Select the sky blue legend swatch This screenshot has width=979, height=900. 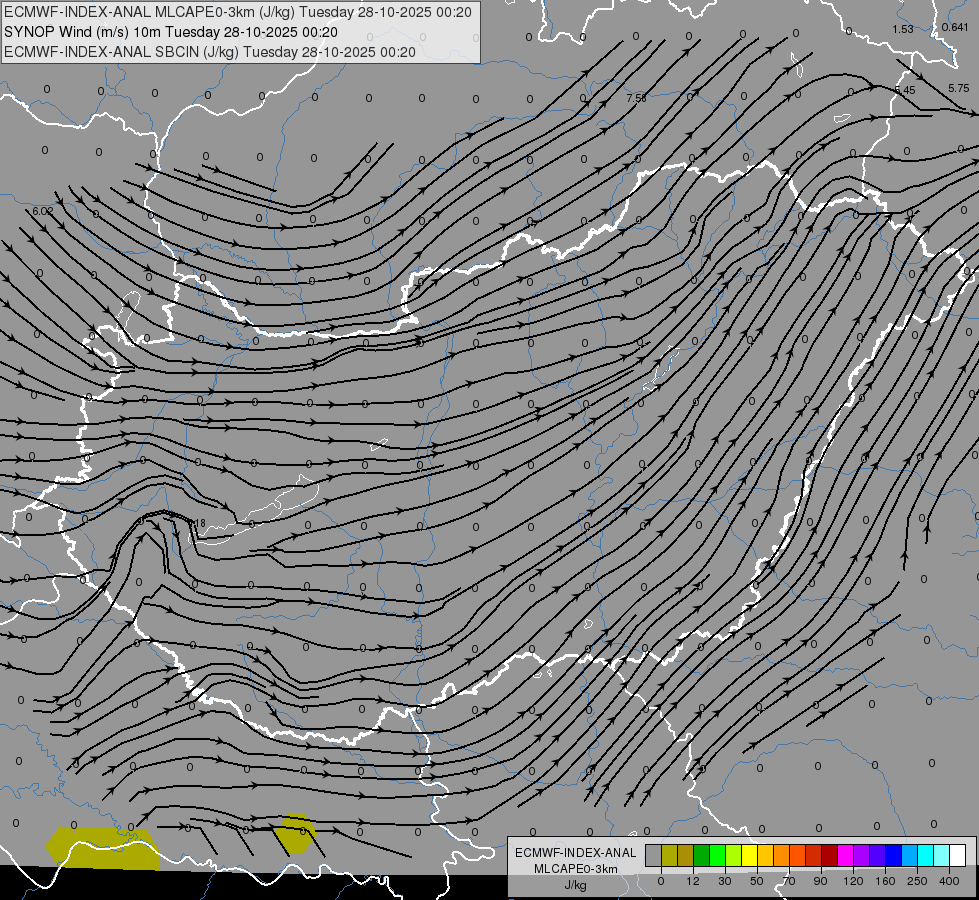[910, 855]
